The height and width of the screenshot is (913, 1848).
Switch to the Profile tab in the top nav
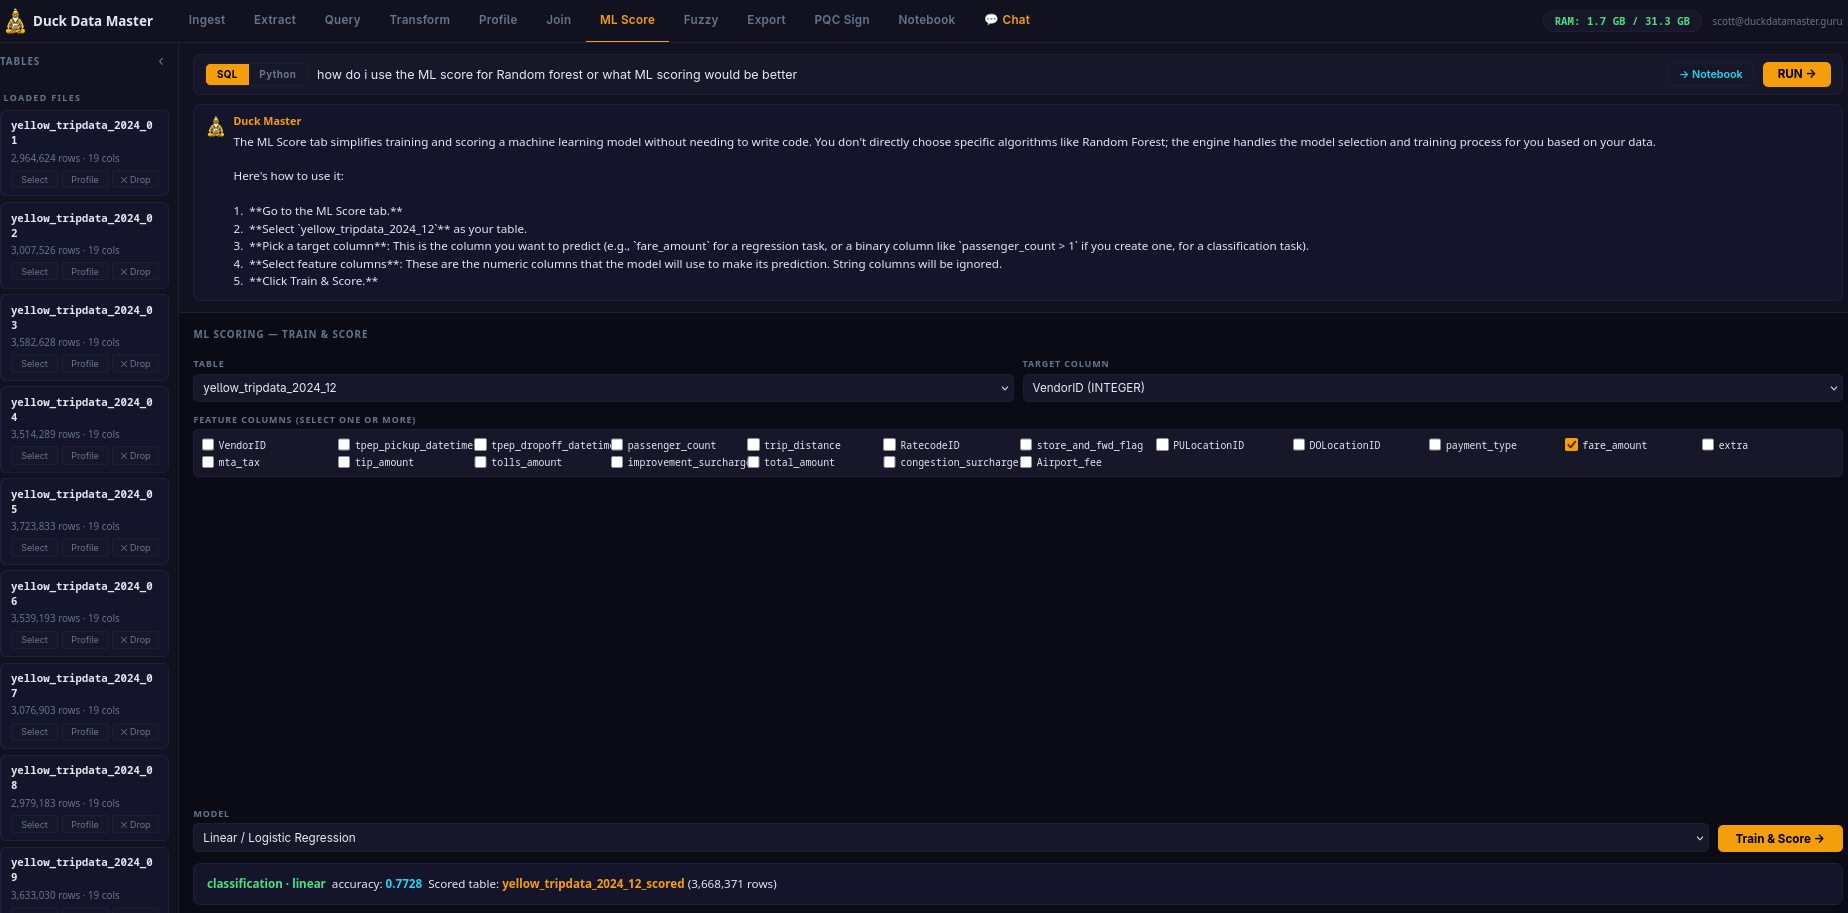[x=498, y=20]
